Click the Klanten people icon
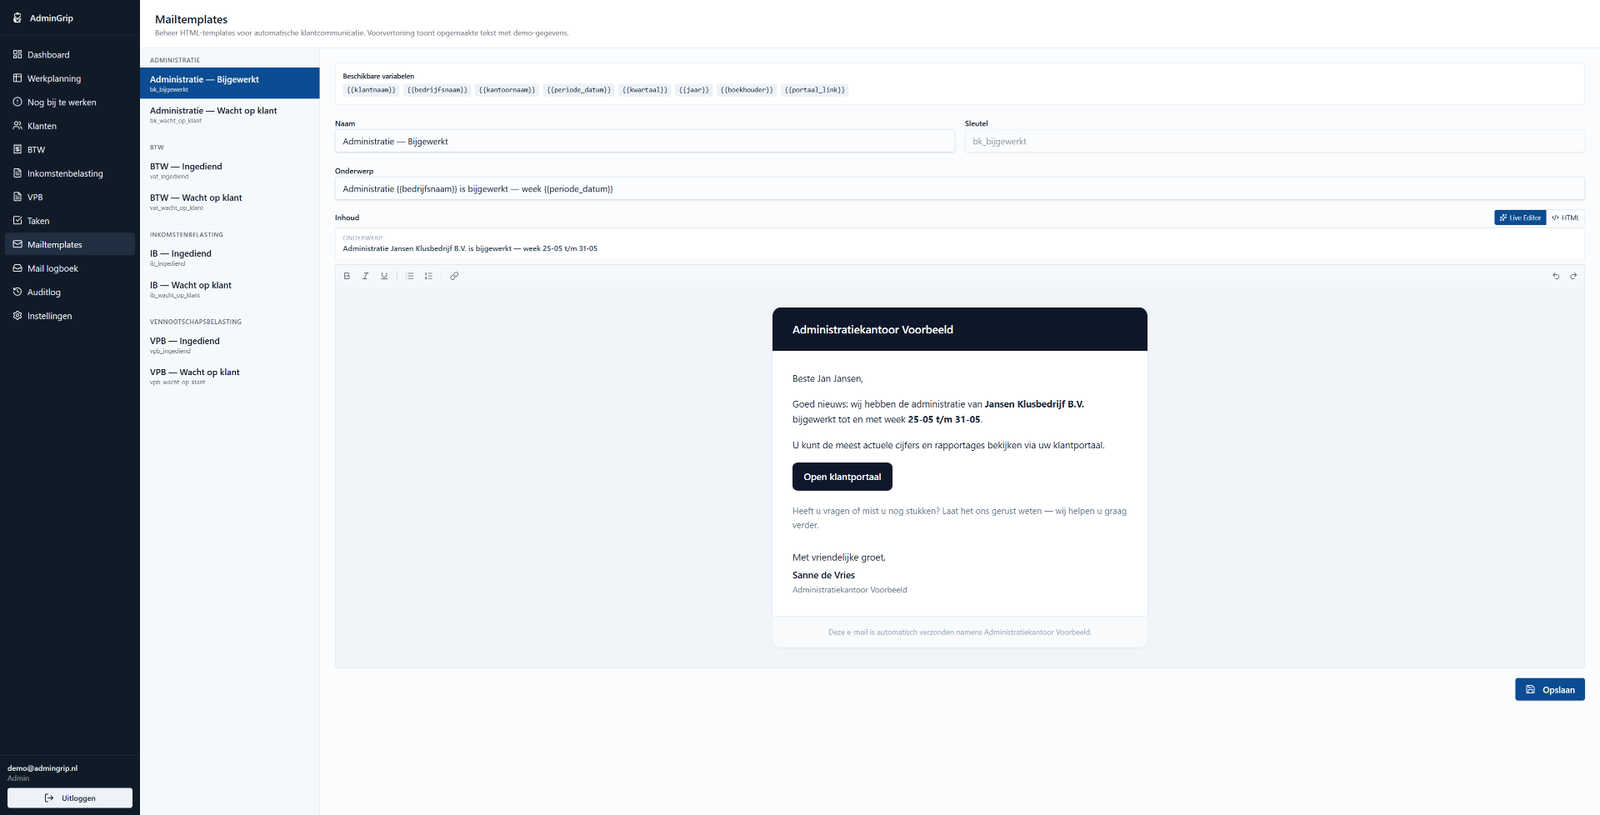 pos(17,126)
